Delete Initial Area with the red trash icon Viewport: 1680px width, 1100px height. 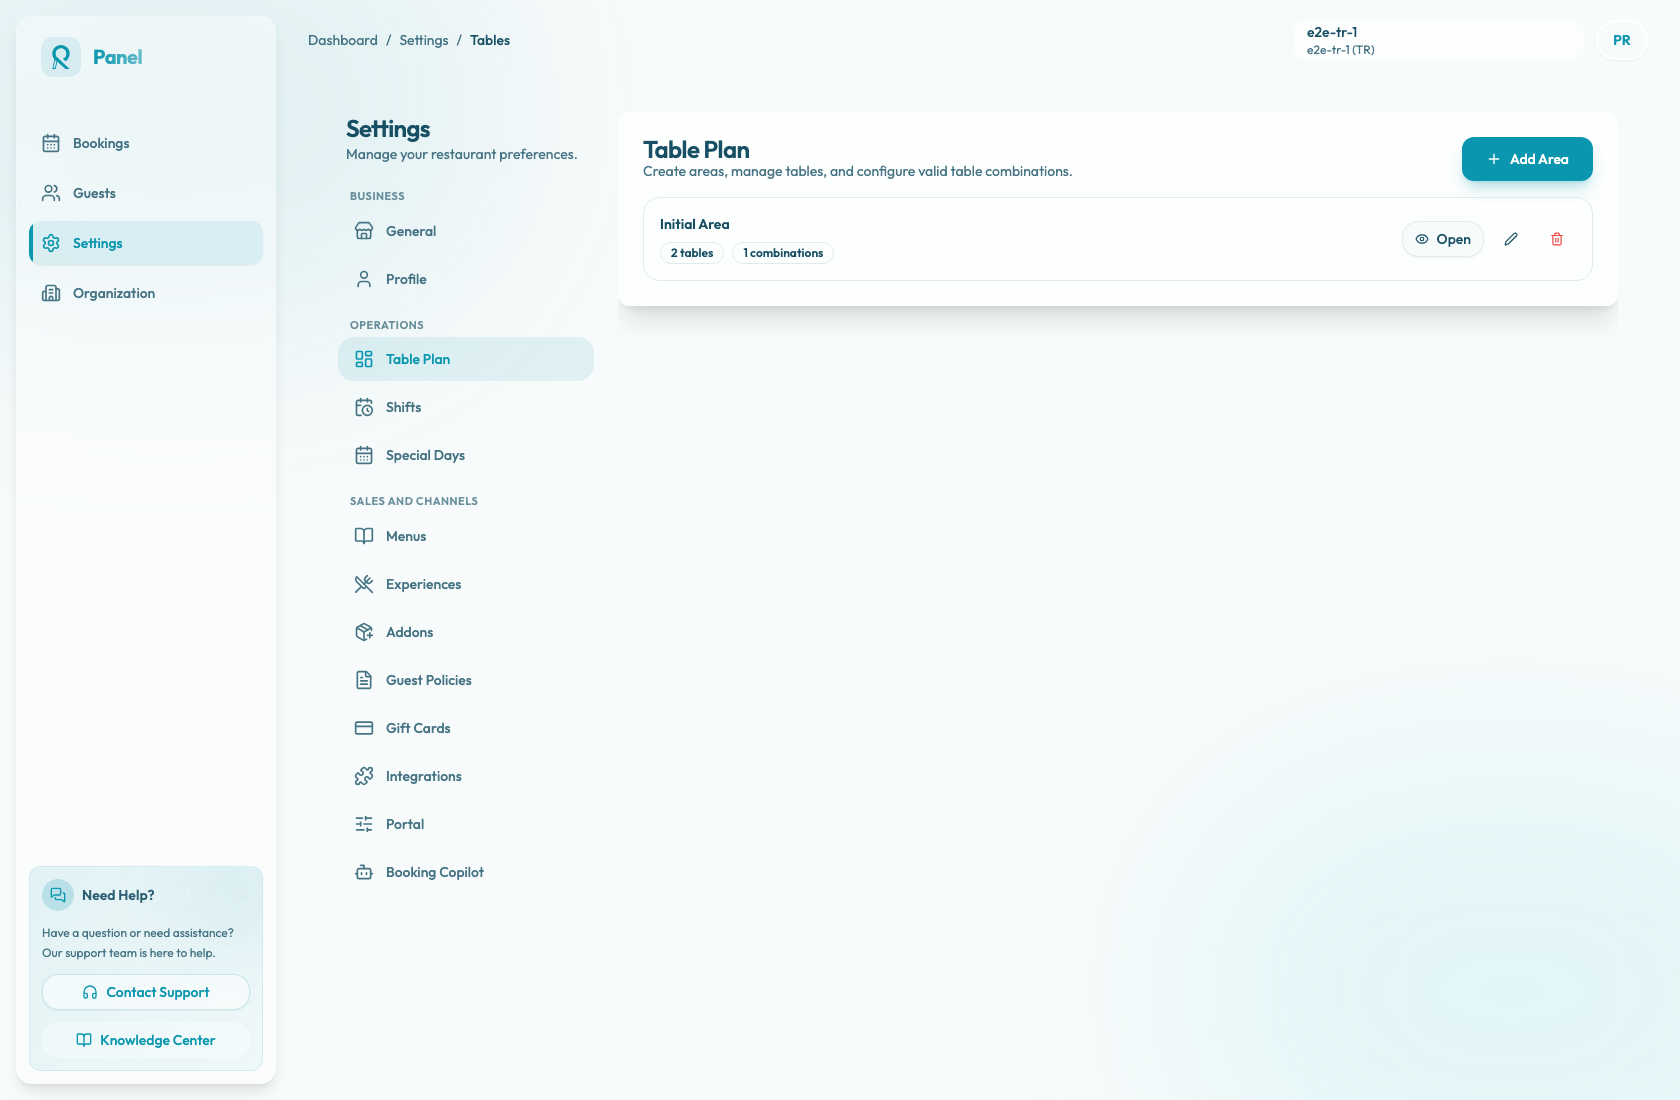[x=1557, y=239]
